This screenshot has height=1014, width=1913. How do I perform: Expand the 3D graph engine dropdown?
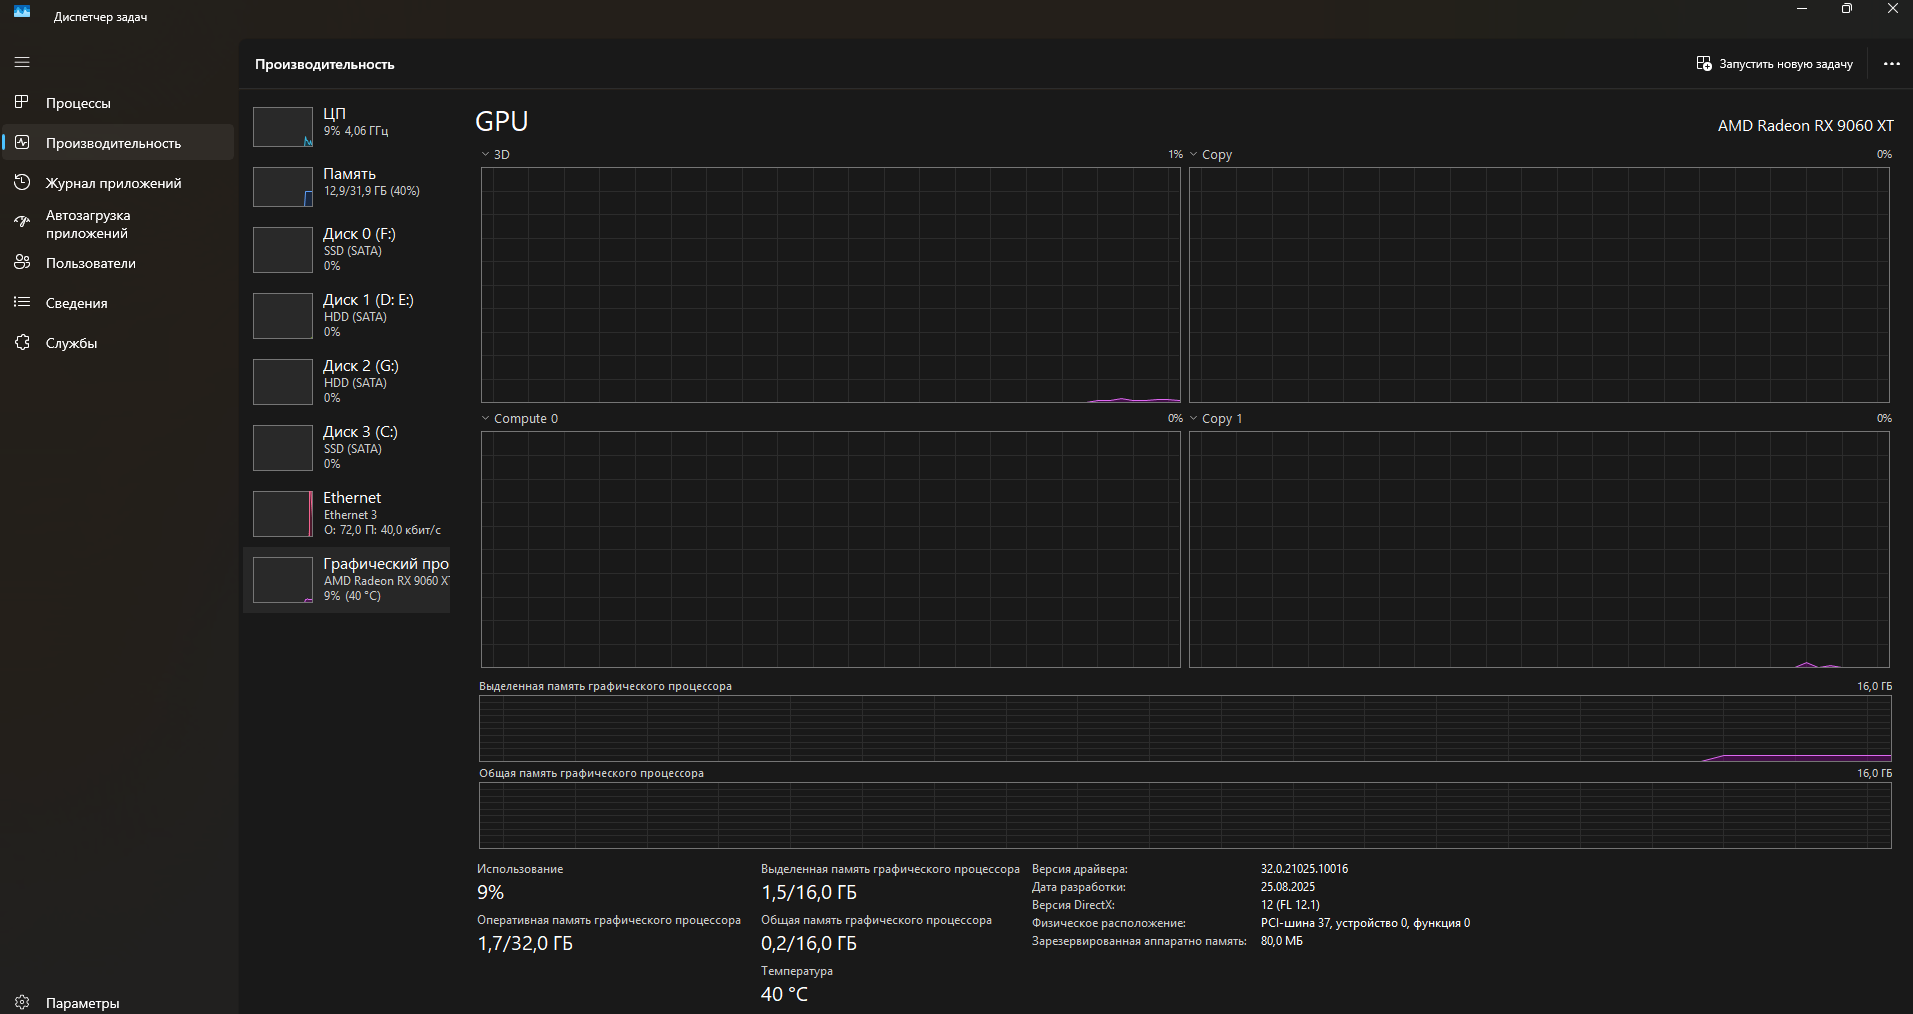[486, 155]
